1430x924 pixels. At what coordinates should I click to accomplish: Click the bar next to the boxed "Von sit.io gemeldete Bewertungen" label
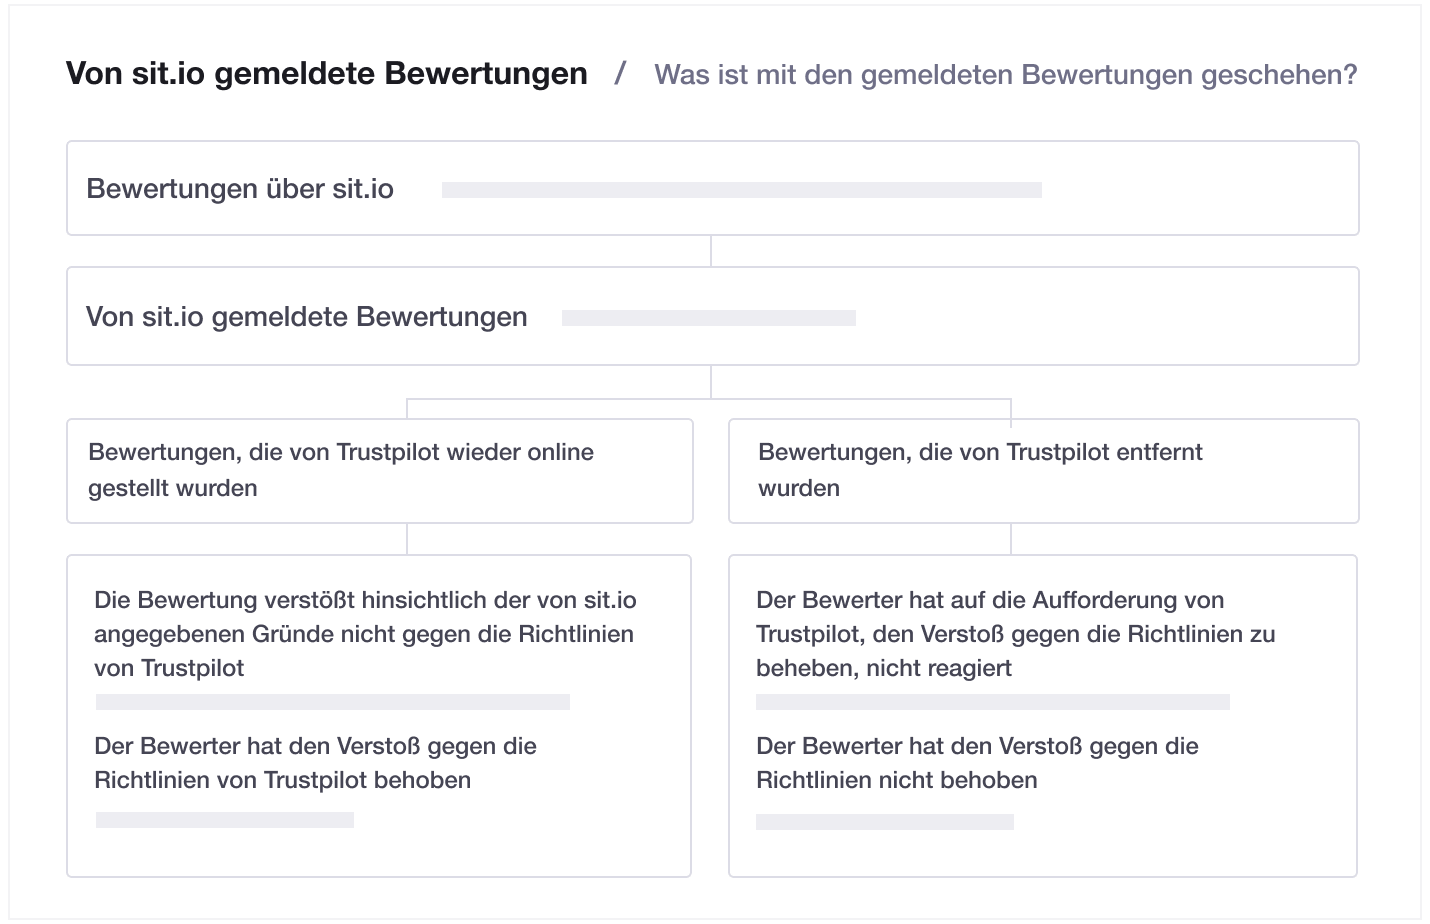pyautogui.click(x=708, y=318)
